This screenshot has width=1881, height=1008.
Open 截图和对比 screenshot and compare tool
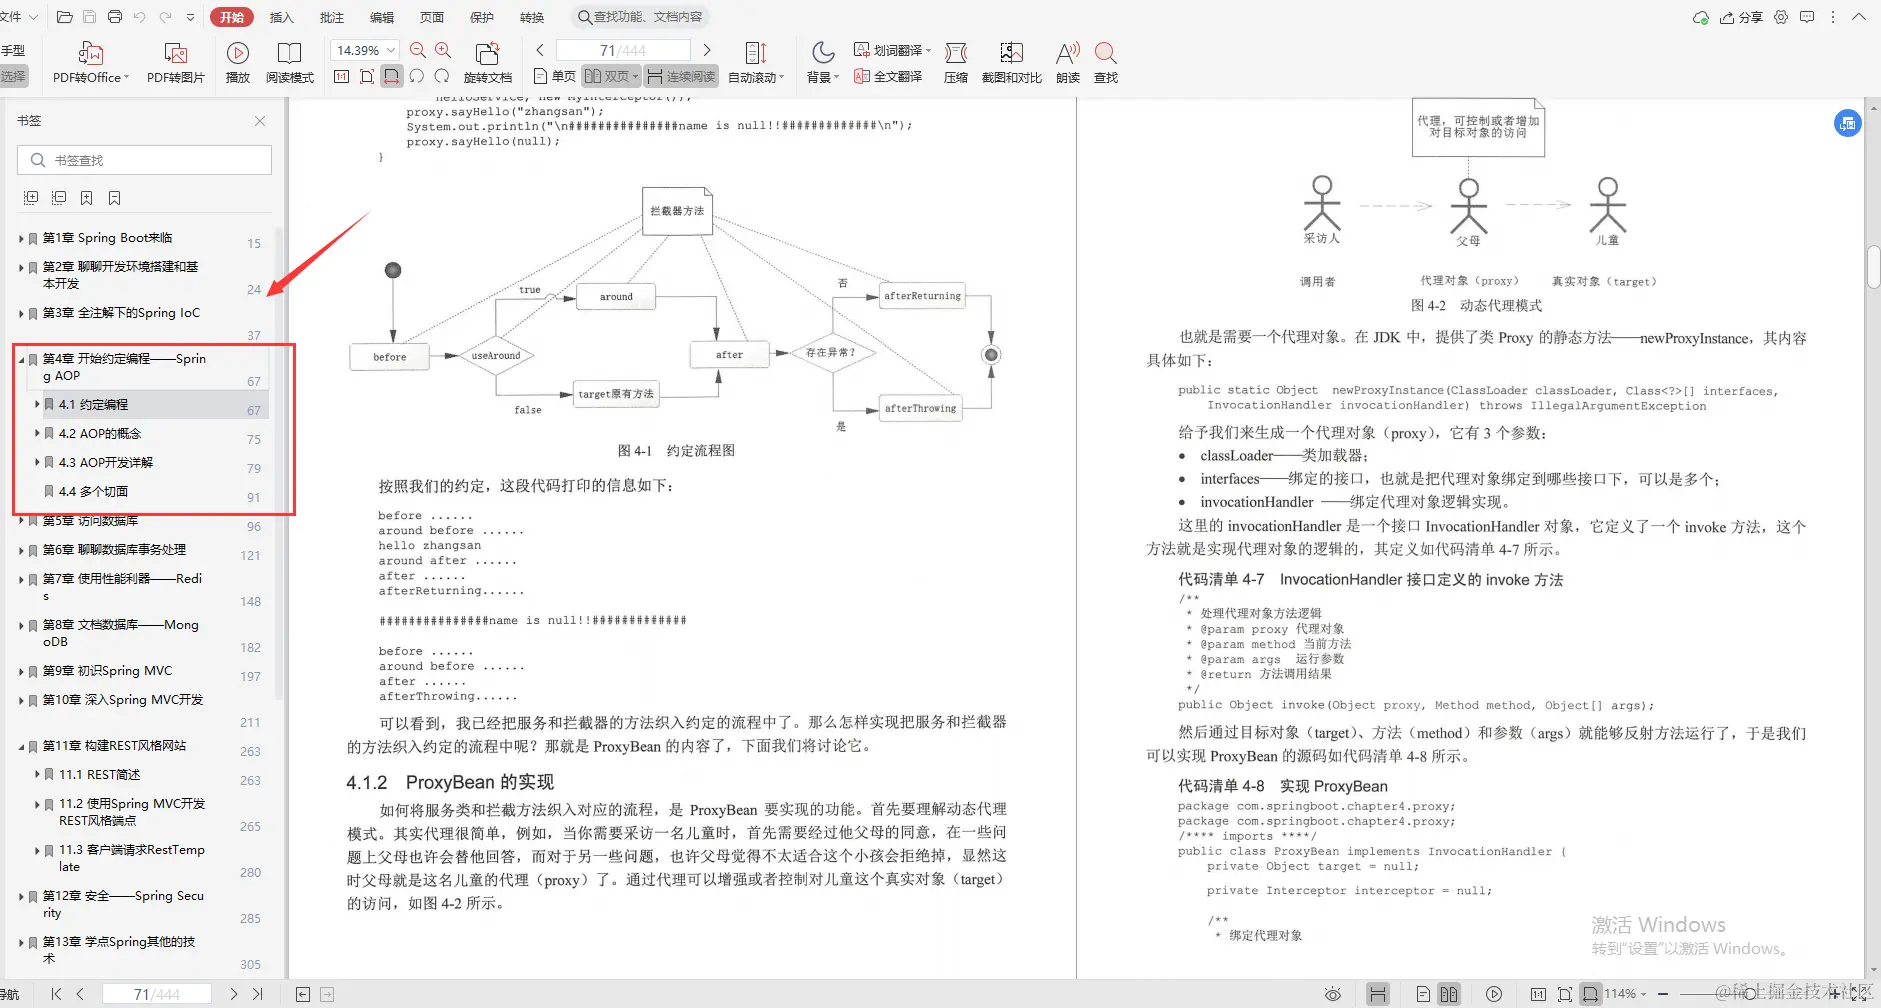(1012, 62)
